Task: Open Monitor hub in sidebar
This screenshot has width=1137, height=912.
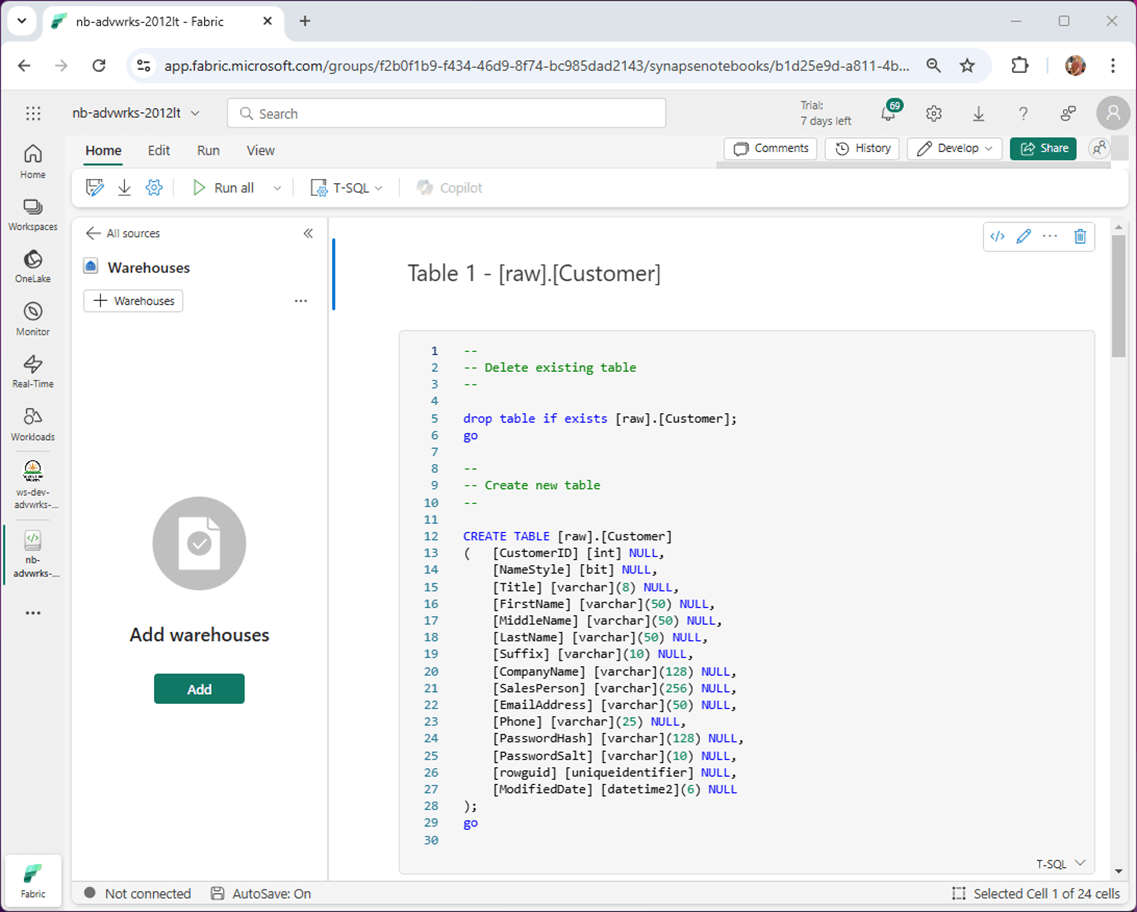Action: [x=33, y=313]
